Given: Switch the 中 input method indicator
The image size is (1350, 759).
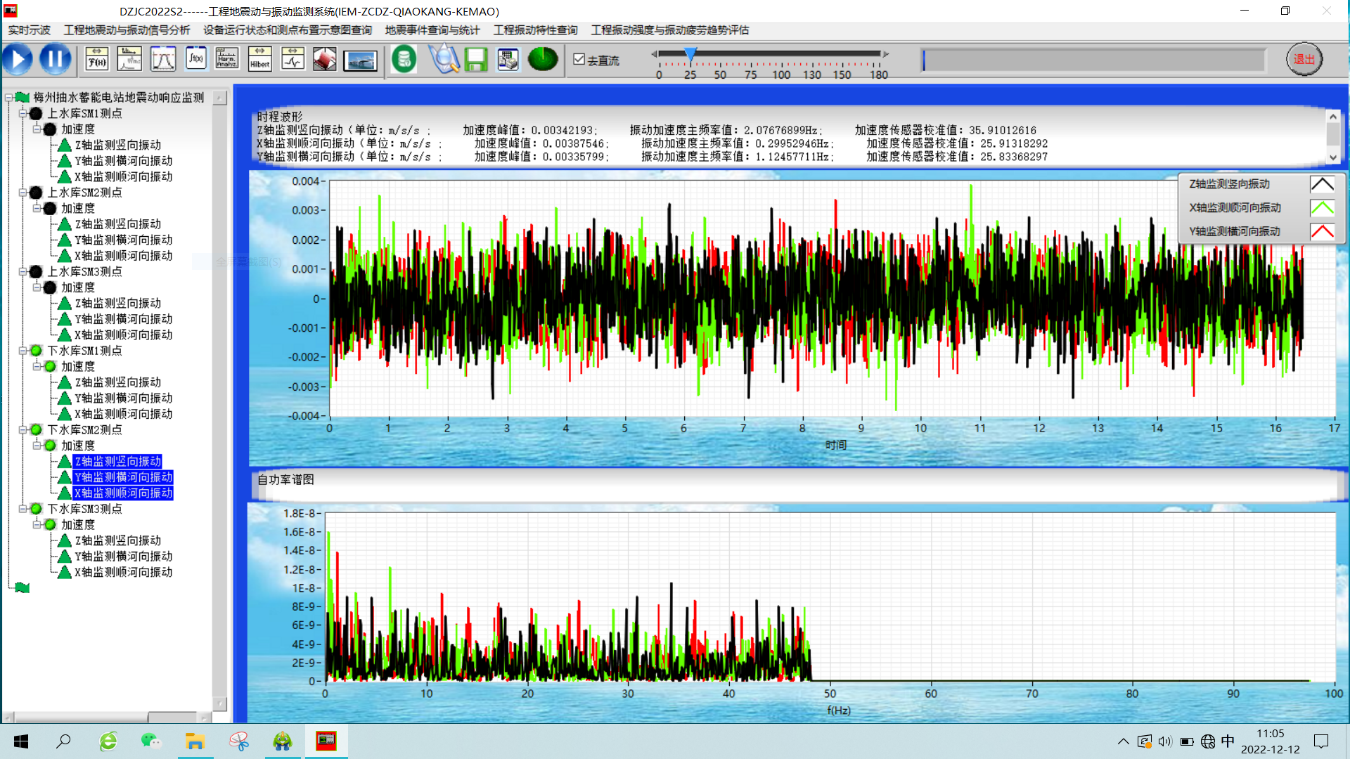Looking at the screenshot, I should click(1228, 742).
